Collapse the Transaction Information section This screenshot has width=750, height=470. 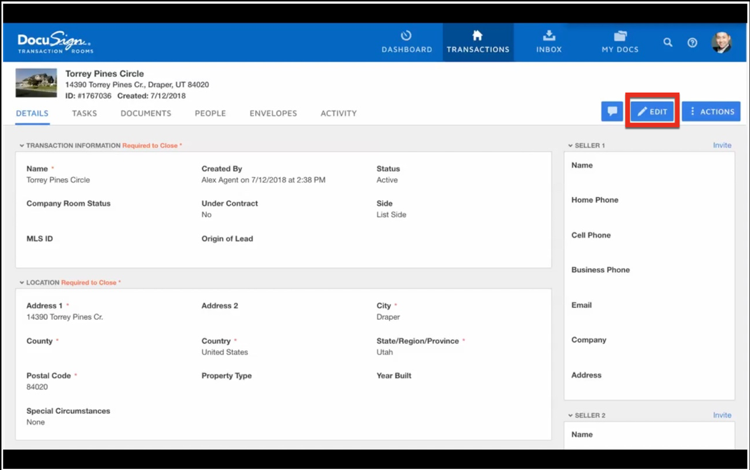[x=21, y=146]
